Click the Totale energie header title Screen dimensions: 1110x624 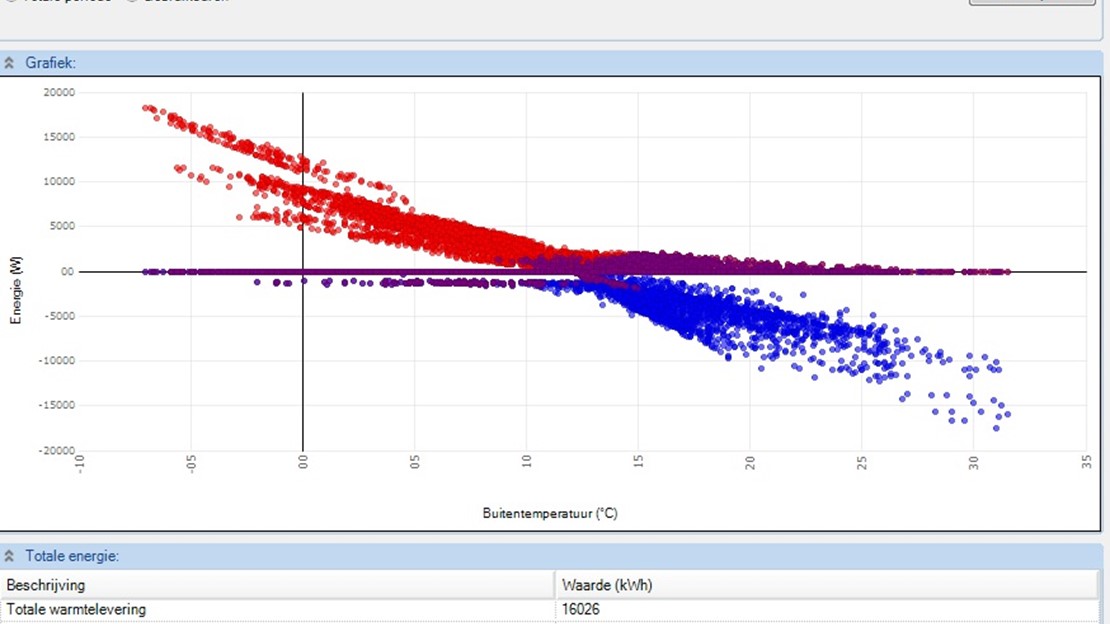pyautogui.click(x=73, y=556)
